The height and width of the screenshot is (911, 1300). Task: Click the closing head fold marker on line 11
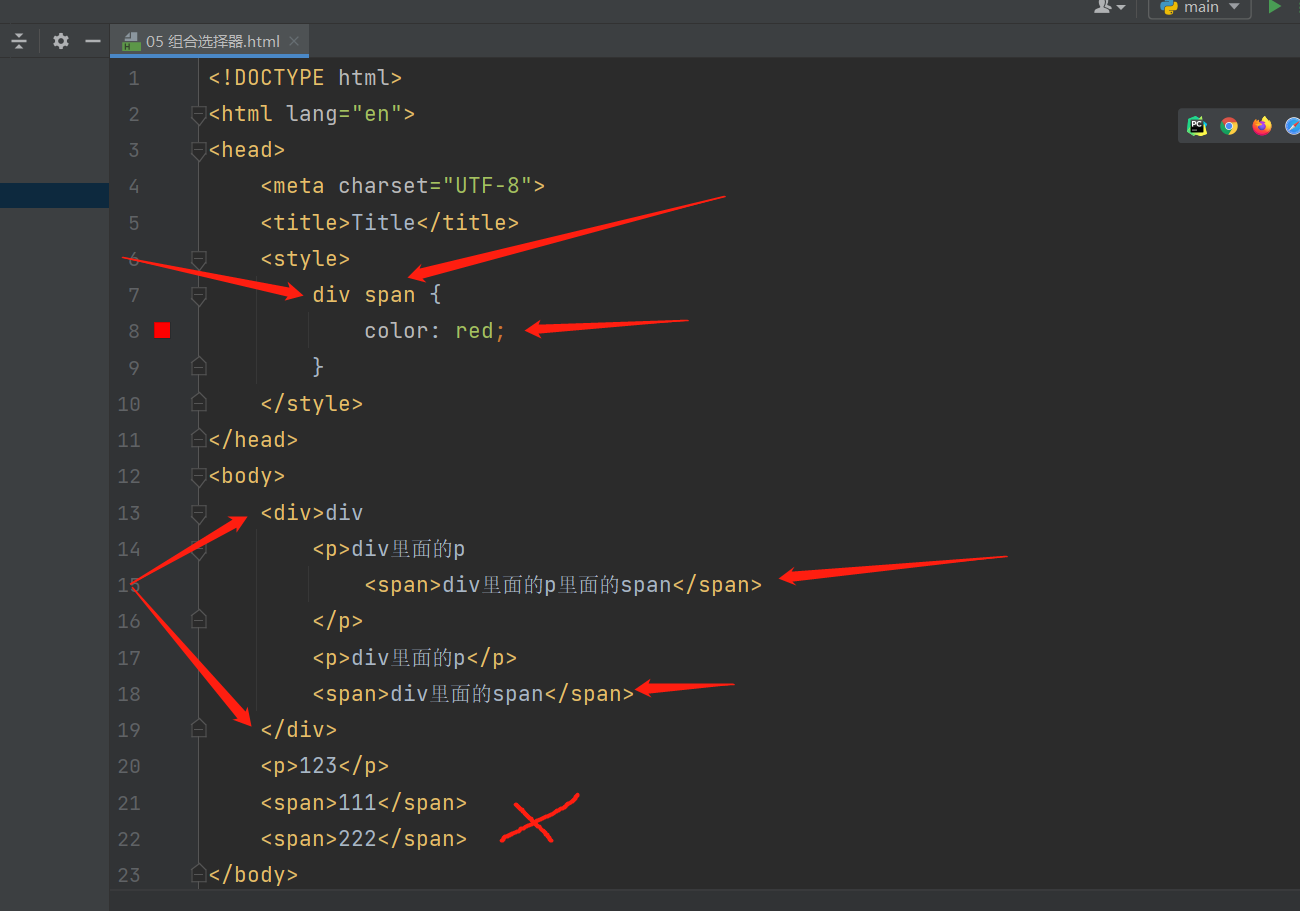coord(198,439)
